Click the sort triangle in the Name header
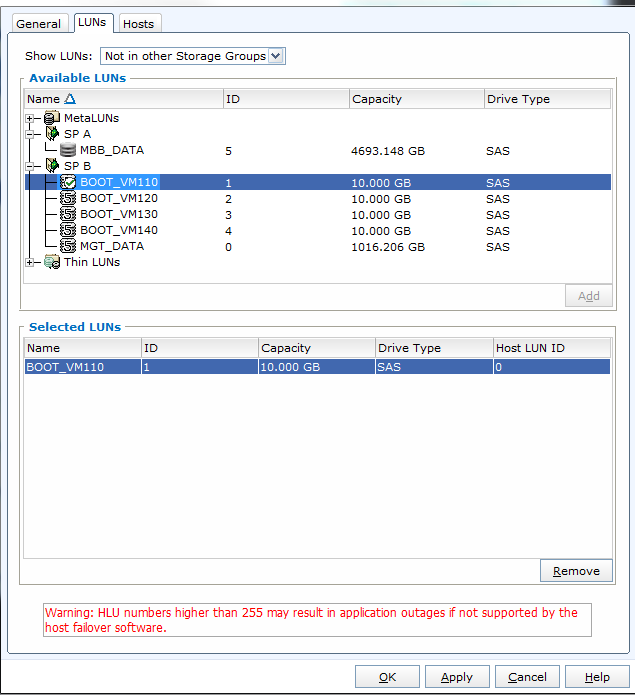Image resolution: width=635 pixels, height=695 pixels. (70, 98)
